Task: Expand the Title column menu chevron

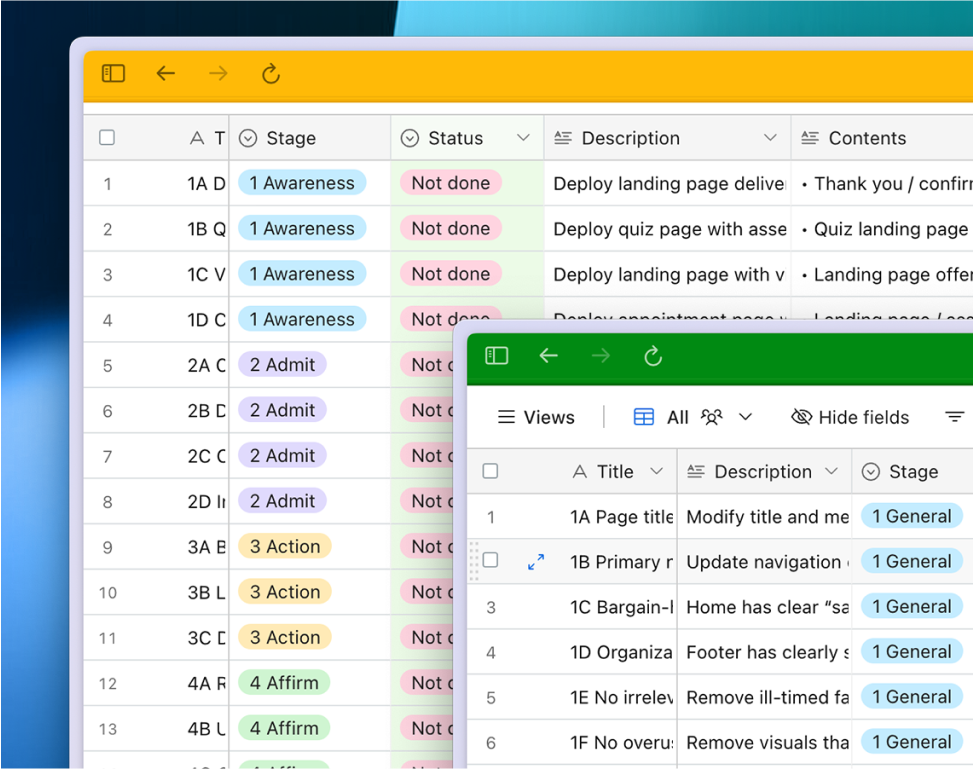Action: (656, 471)
